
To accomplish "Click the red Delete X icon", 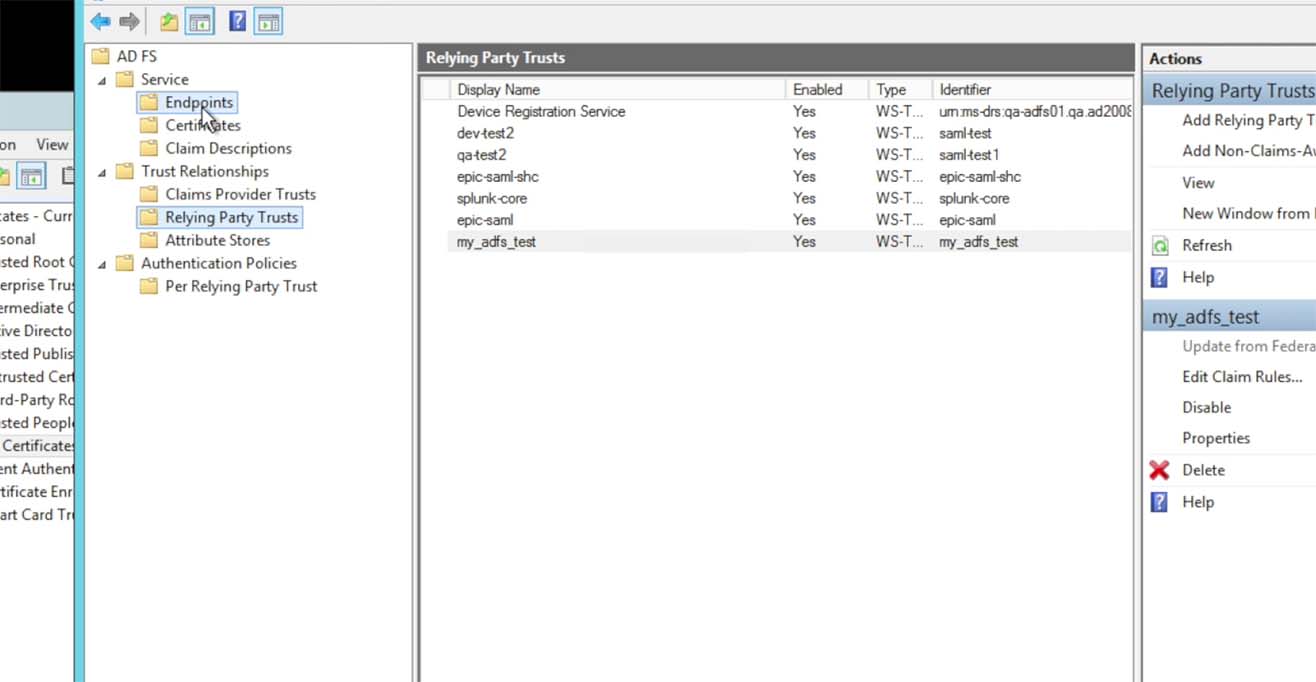I will tap(1159, 470).
